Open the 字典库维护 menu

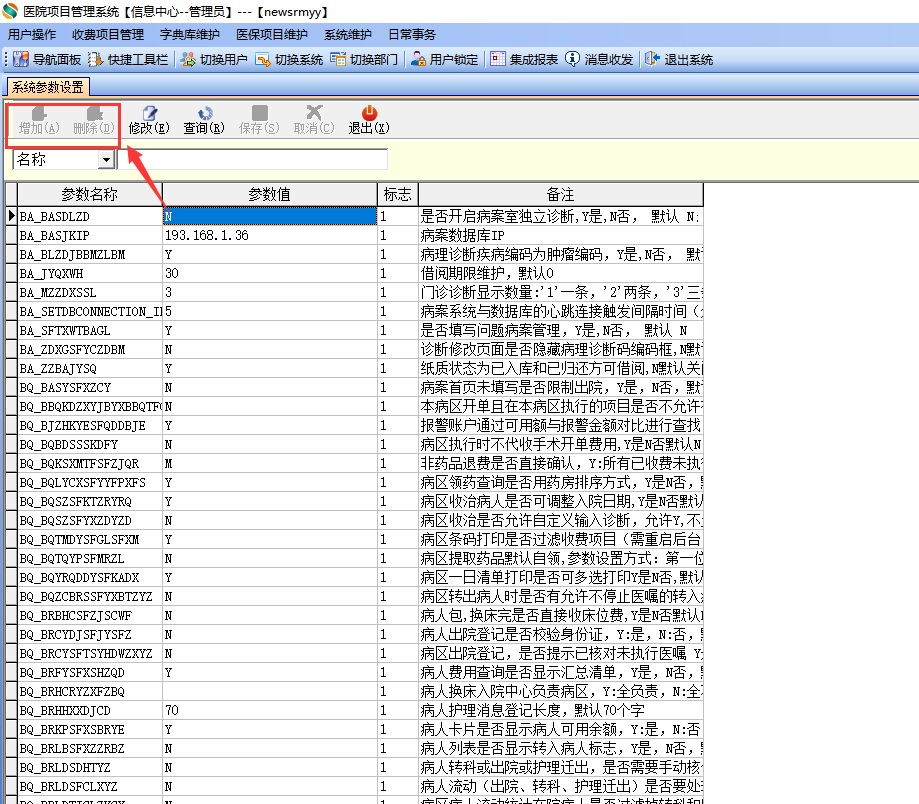click(190, 35)
